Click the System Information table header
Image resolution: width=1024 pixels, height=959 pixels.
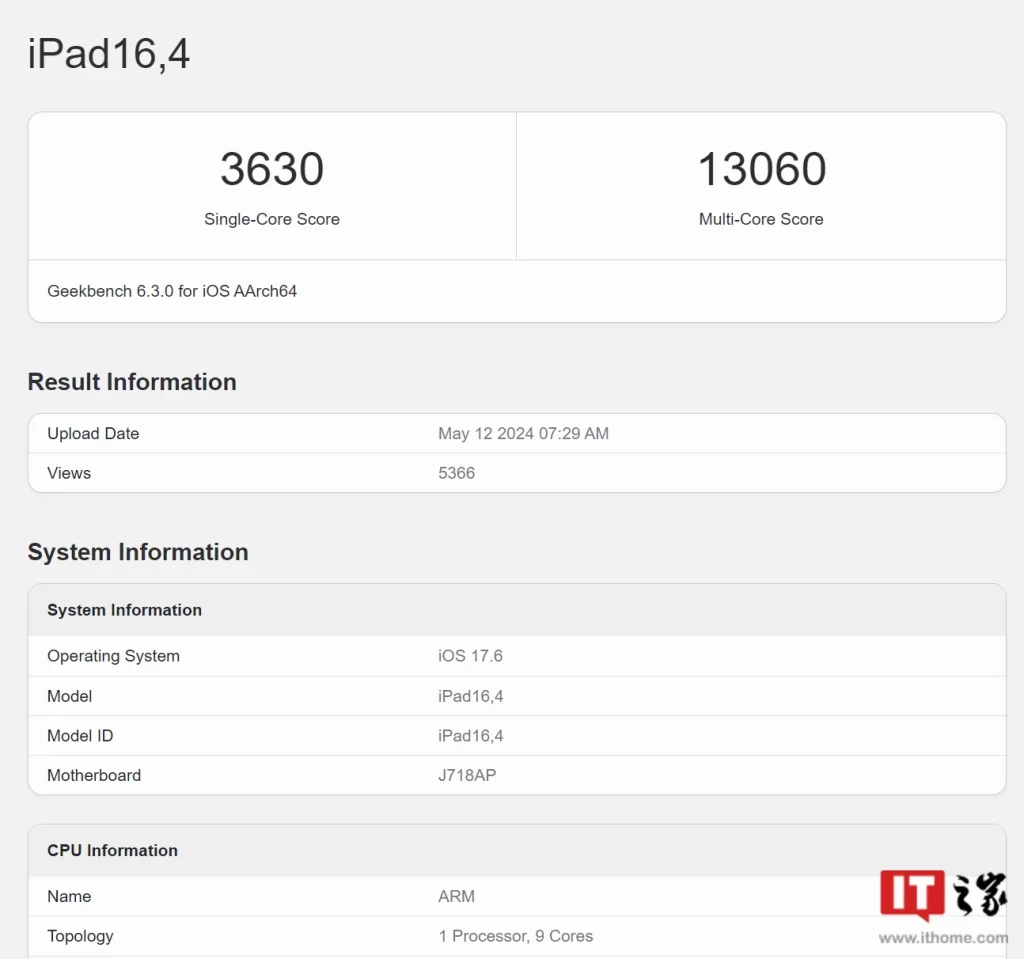click(x=124, y=610)
